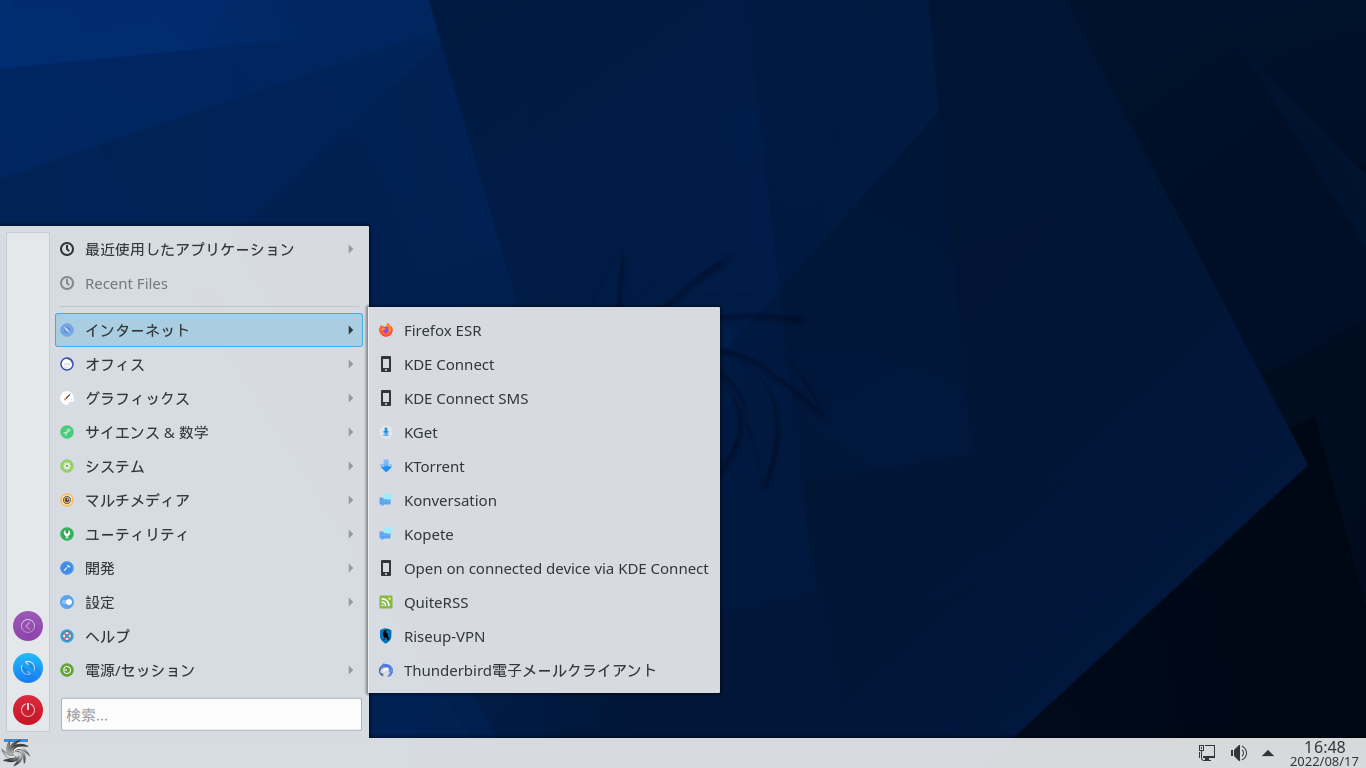Click the blue refresh sidebar button

[x=28, y=668]
